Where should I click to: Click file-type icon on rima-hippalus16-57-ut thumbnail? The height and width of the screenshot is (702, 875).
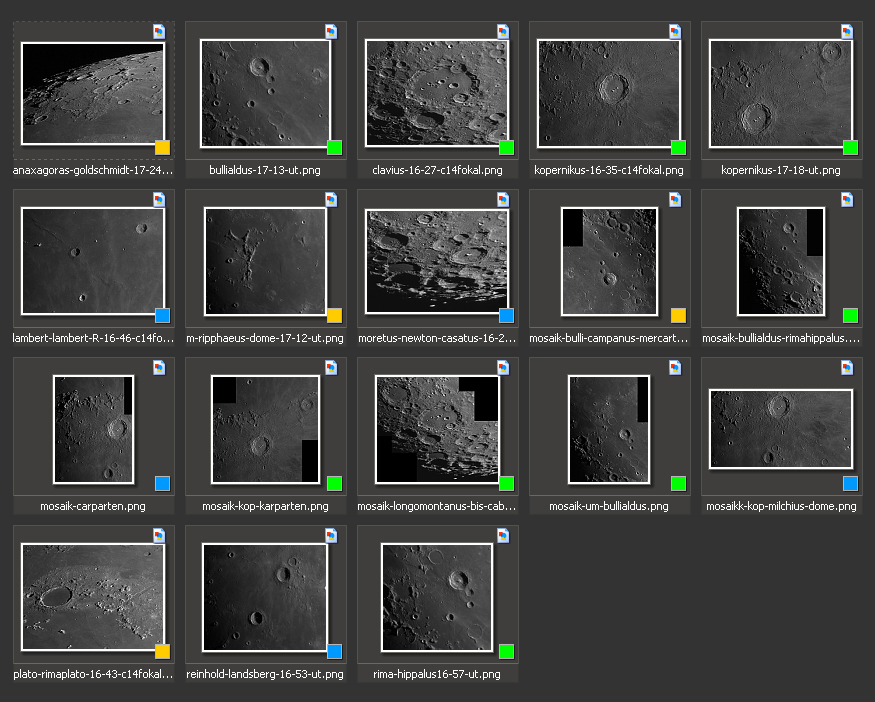503,536
